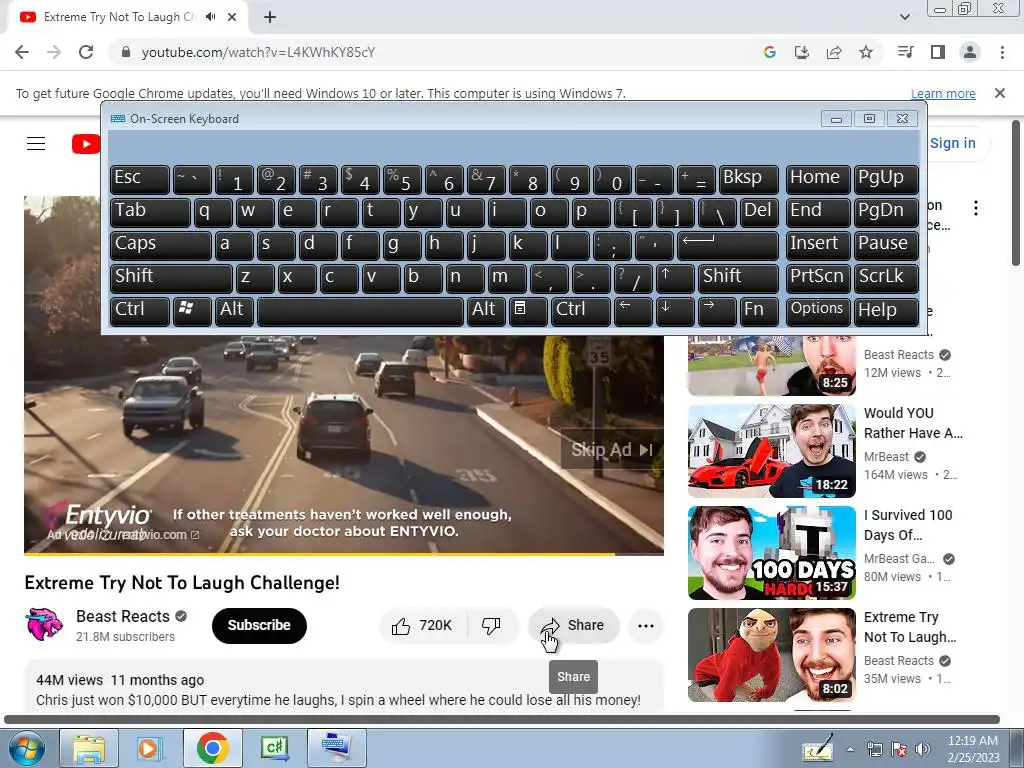Toggle right Shift key on On-Screen Keyboard

coord(739,278)
